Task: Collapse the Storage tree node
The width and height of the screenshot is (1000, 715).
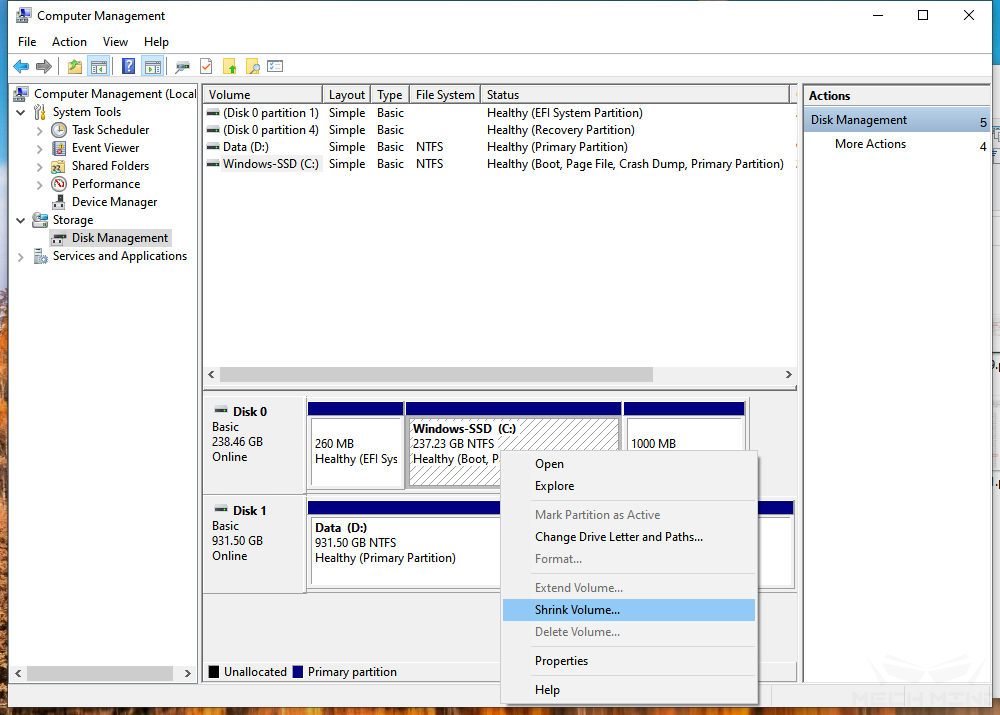Action: click(x=21, y=220)
